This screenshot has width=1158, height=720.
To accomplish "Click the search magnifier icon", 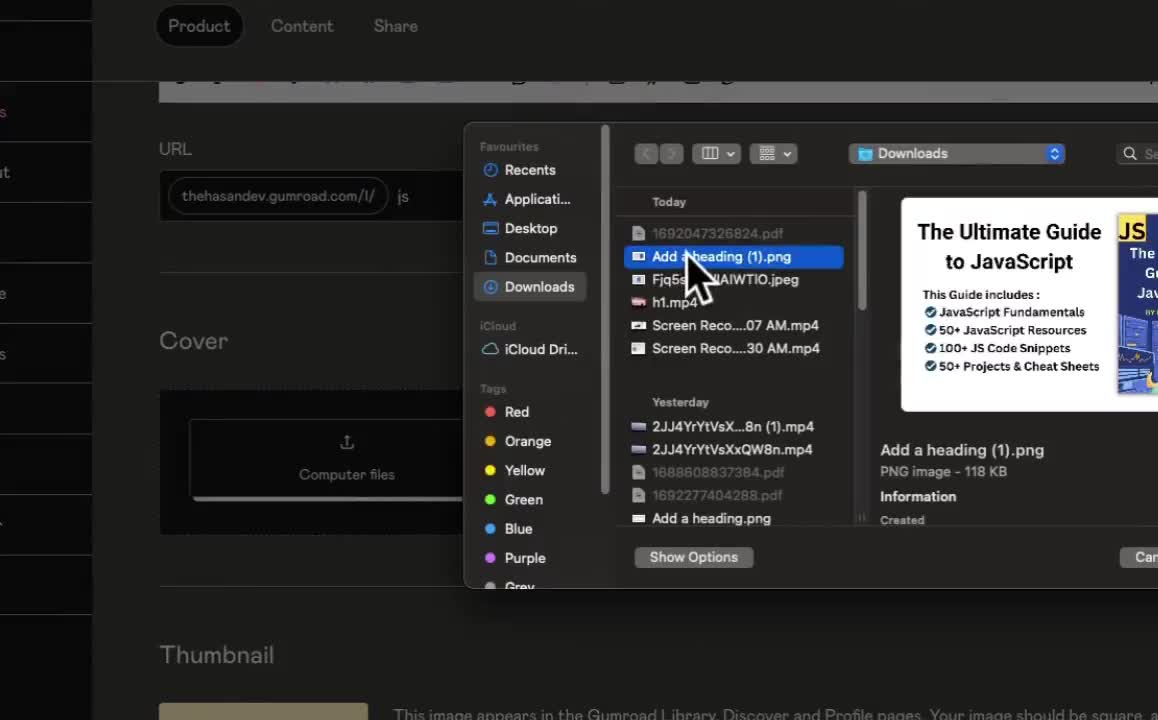I will pos(1130,154).
